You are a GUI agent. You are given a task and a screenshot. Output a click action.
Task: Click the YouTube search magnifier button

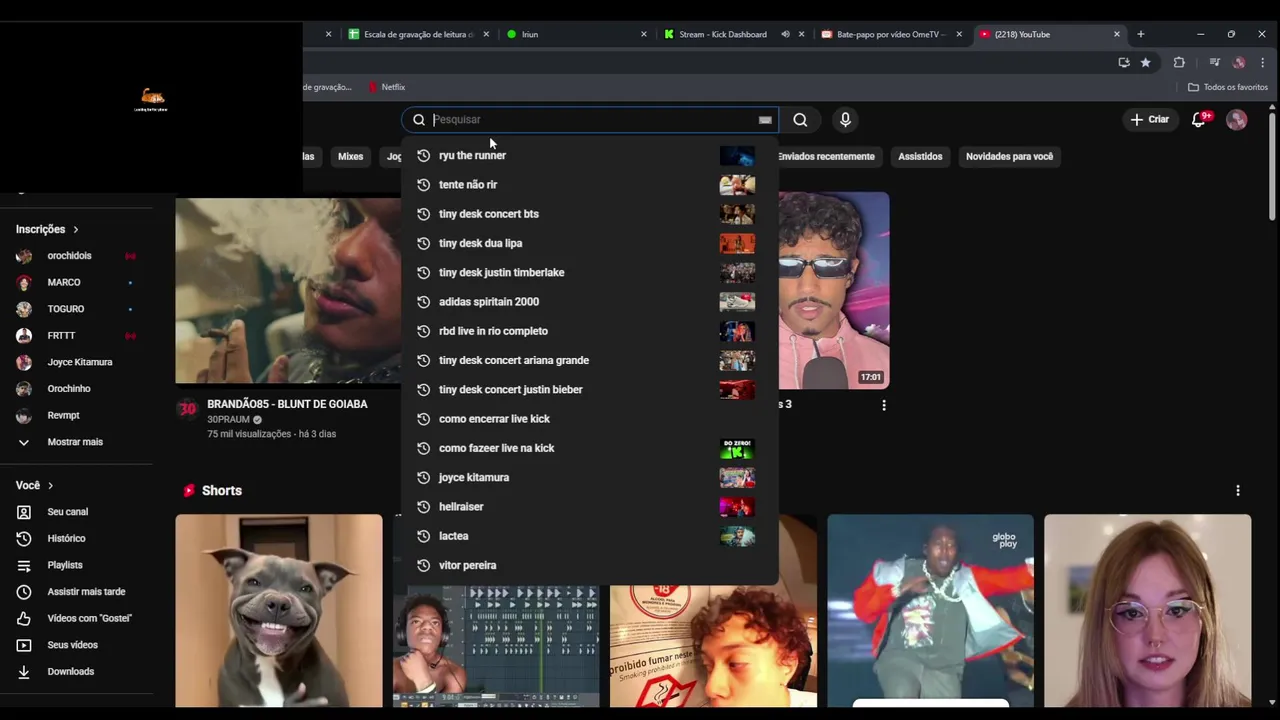800,120
